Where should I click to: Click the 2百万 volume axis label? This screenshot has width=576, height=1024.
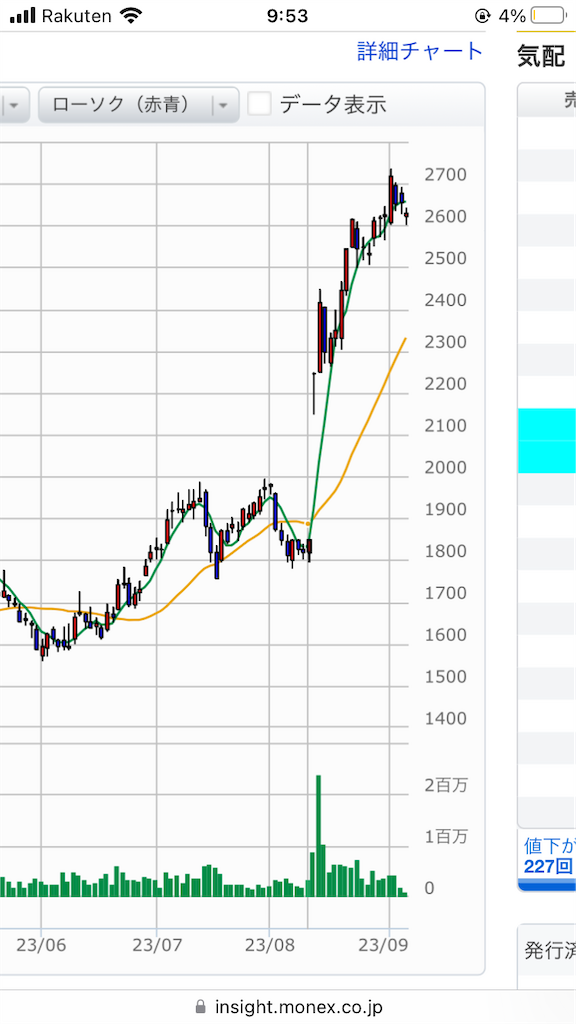[446, 786]
